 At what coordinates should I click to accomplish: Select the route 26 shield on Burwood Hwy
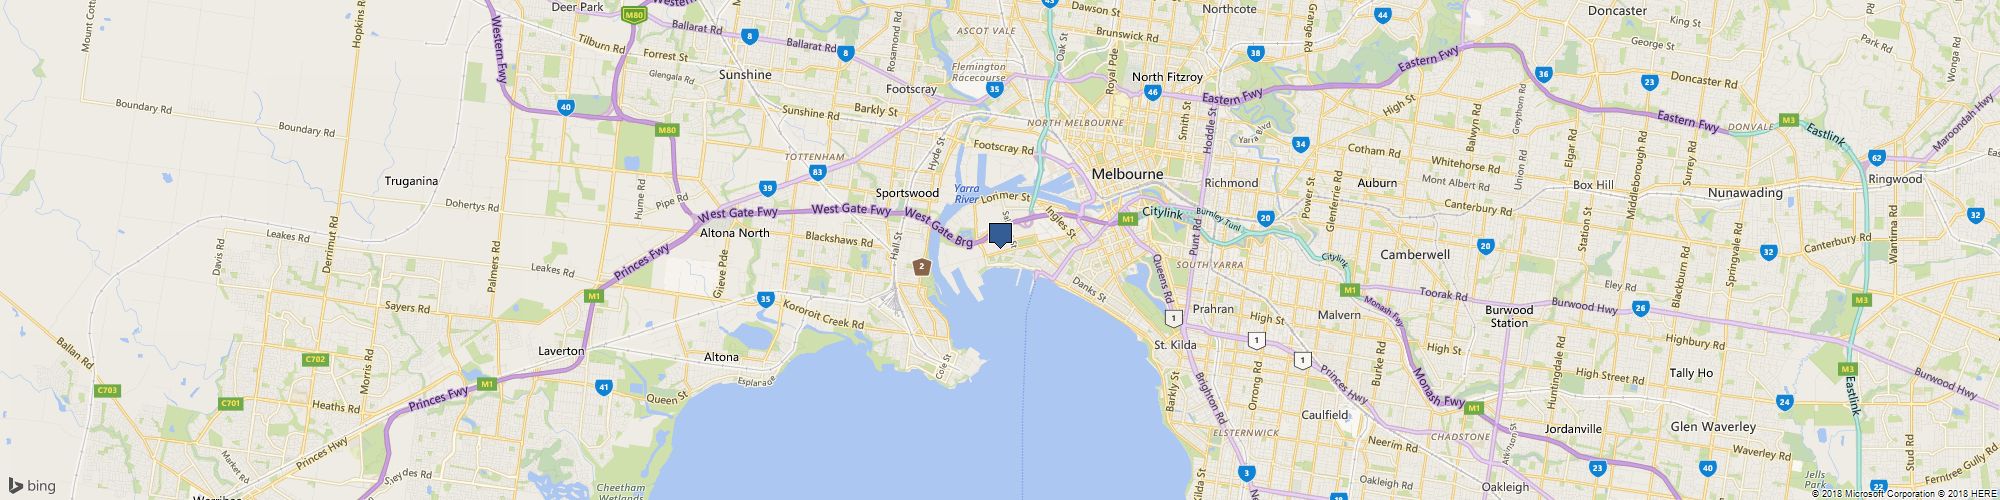point(1640,308)
